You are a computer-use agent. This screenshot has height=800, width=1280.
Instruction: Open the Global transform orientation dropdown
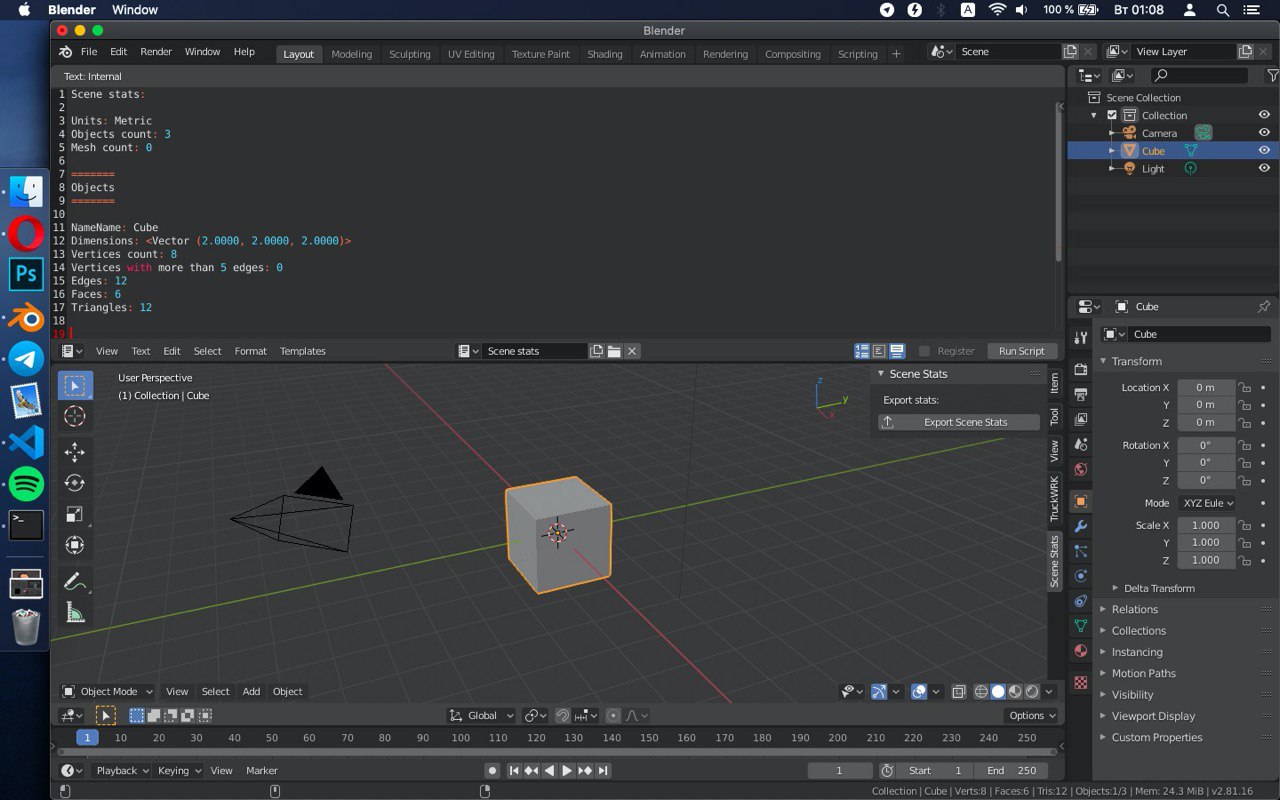coord(481,715)
